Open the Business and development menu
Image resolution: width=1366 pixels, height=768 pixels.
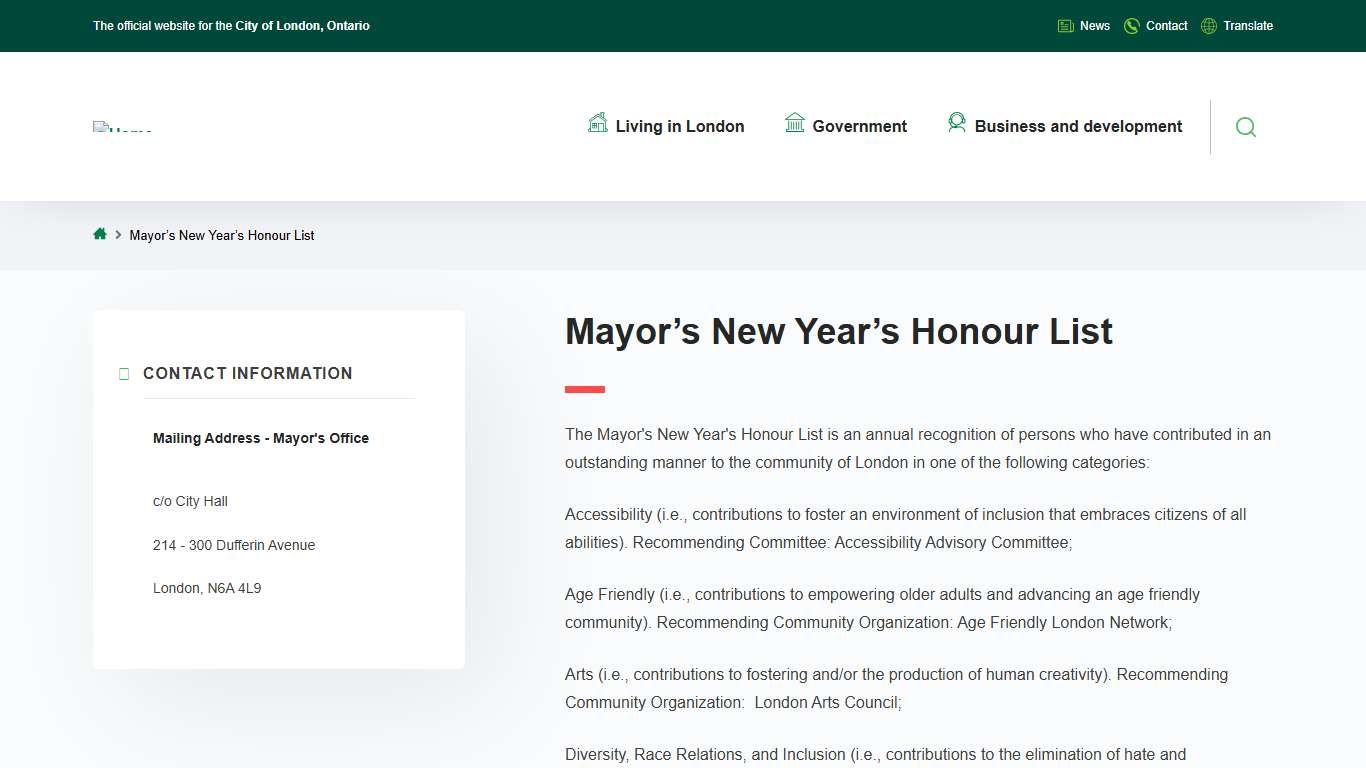coord(1078,126)
